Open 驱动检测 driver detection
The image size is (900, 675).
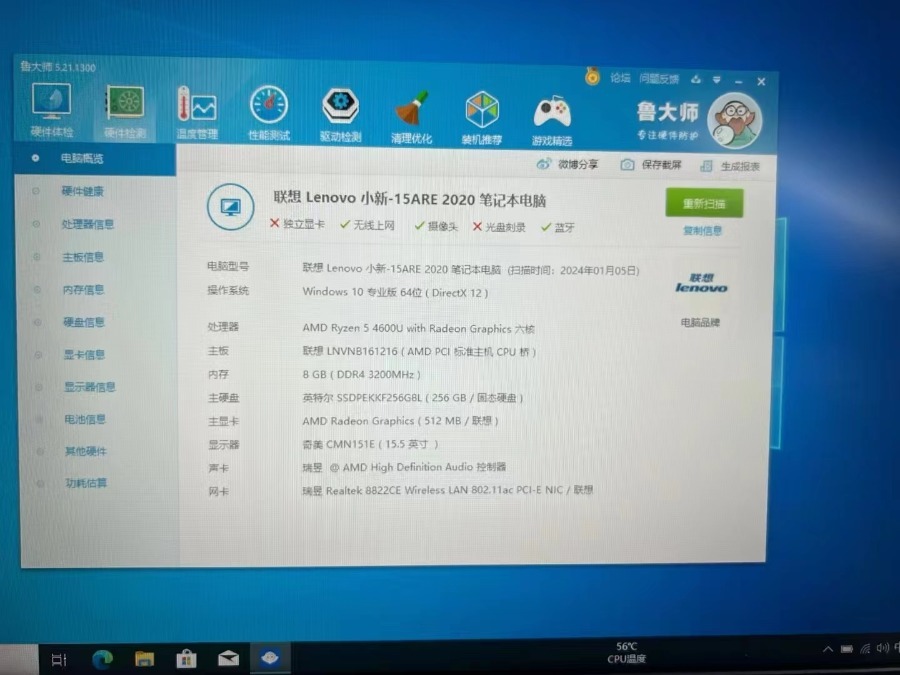[340, 109]
